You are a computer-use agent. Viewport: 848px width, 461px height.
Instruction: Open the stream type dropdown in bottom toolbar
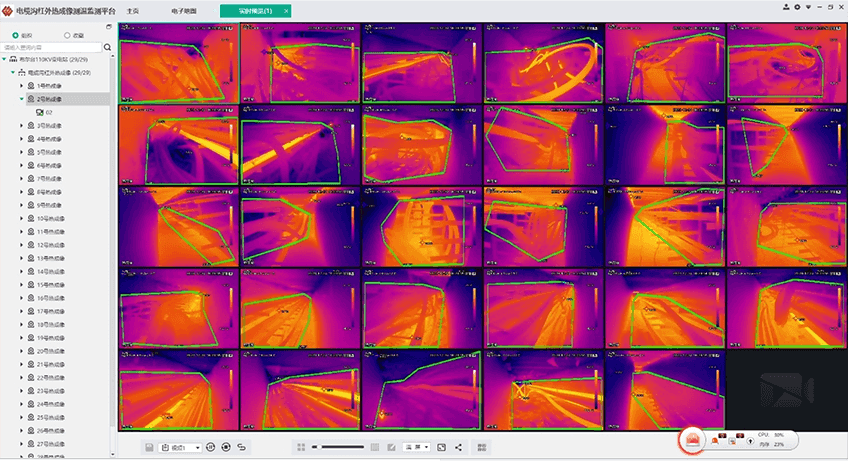[416, 447]
